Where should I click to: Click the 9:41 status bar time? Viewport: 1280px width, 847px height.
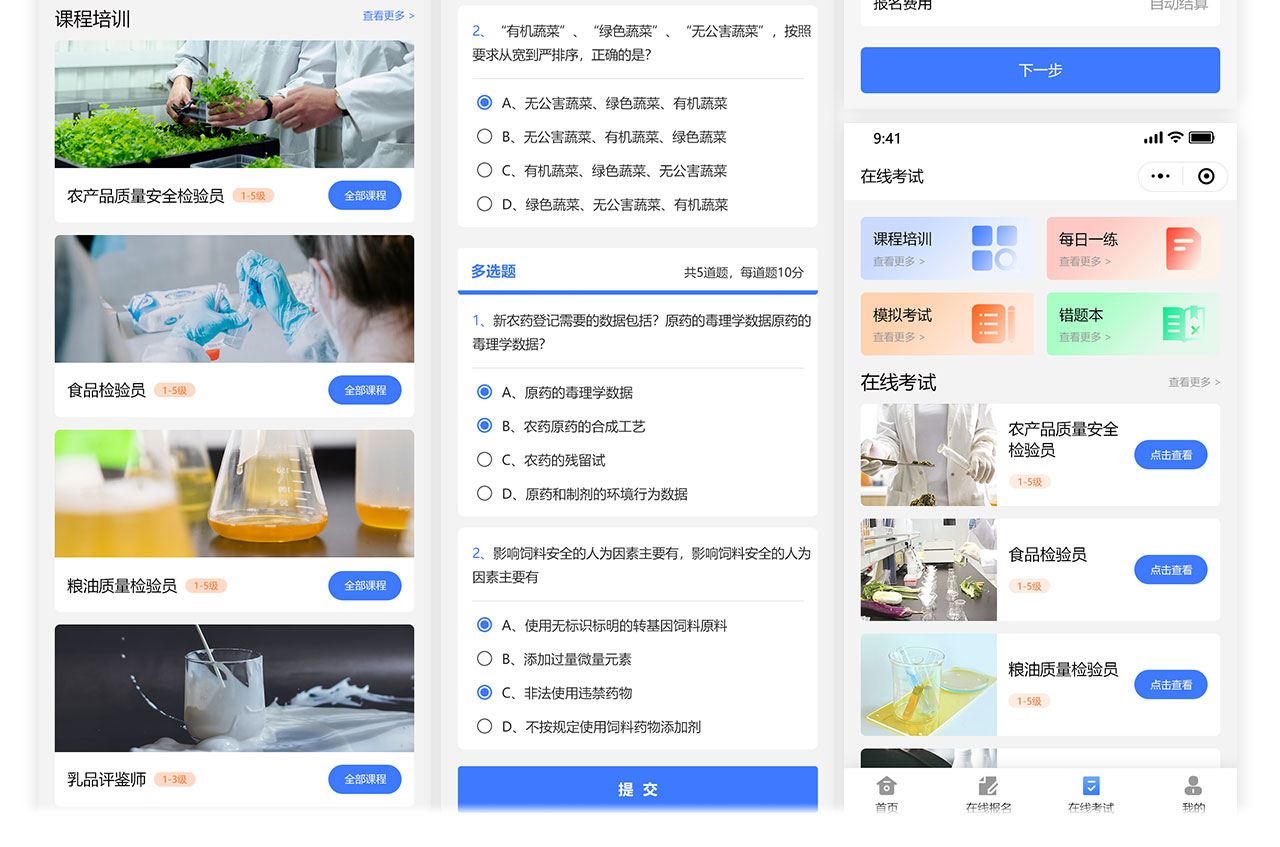pyautogui.click(x=887, y=138)
